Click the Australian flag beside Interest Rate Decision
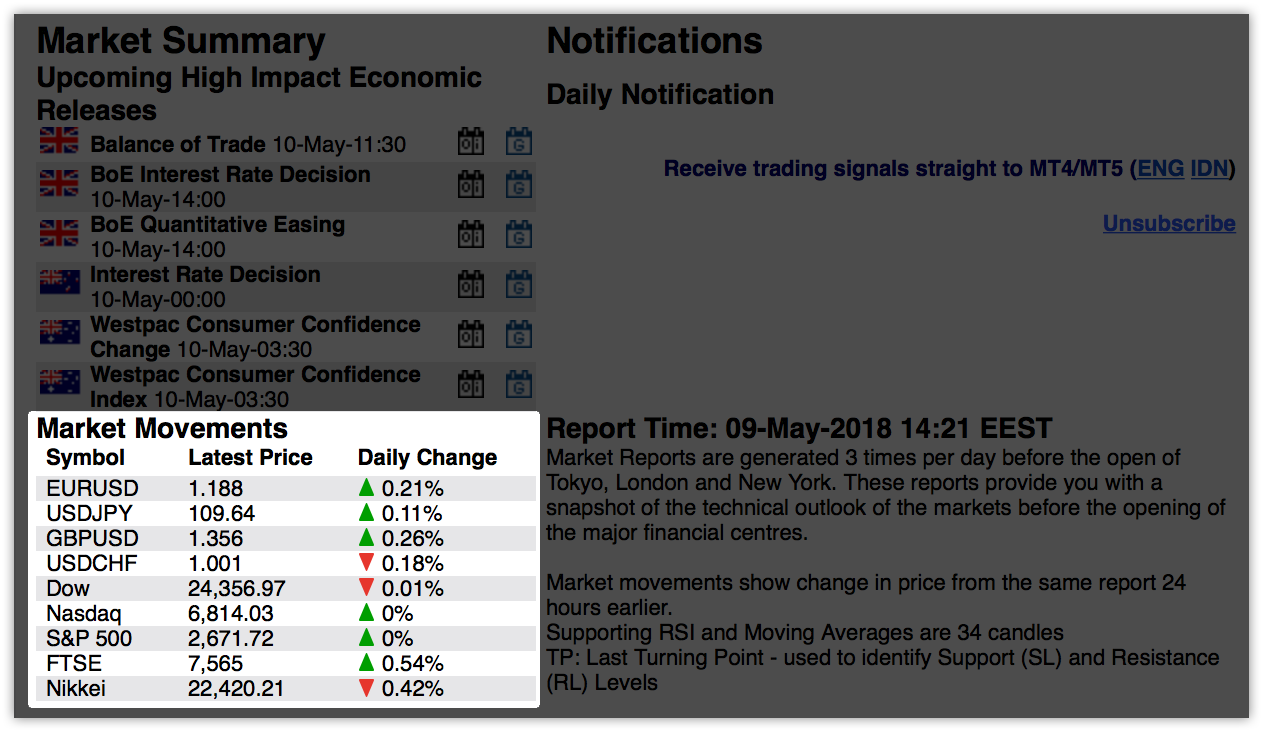The width and height of the screenshot is (1263, 732). click(x=59, y=282)
